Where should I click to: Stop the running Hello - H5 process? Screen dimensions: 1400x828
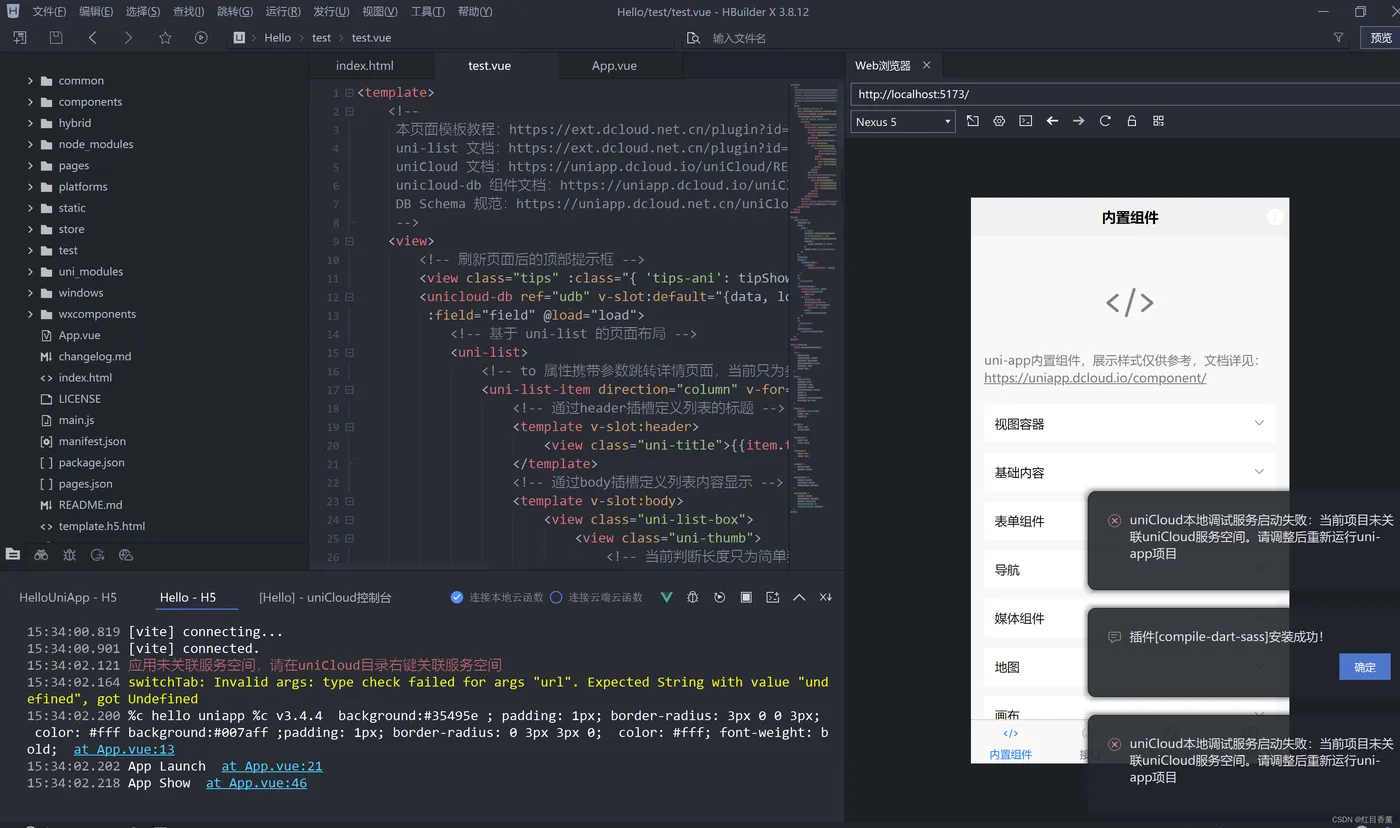tap(746, 597)
